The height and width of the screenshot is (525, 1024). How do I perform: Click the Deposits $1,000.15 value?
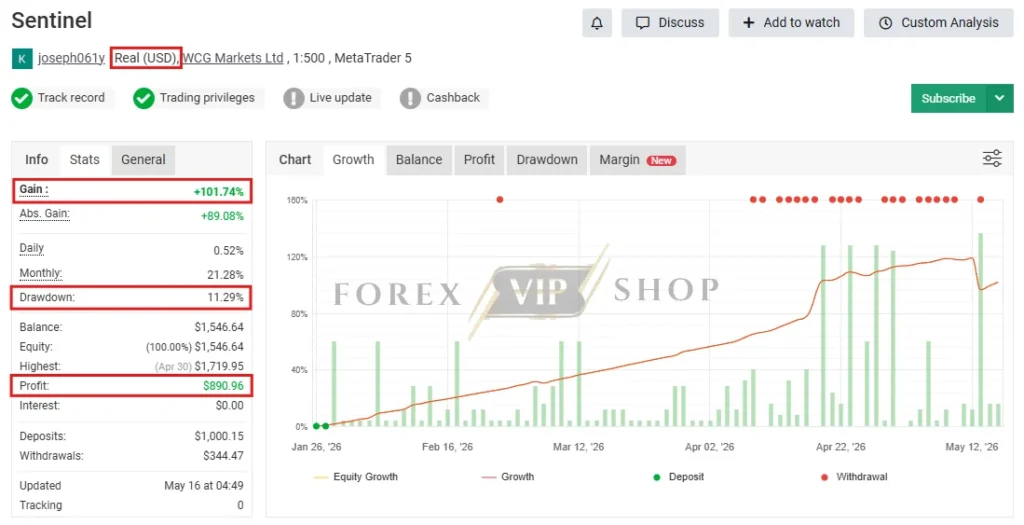click(219, 436)
